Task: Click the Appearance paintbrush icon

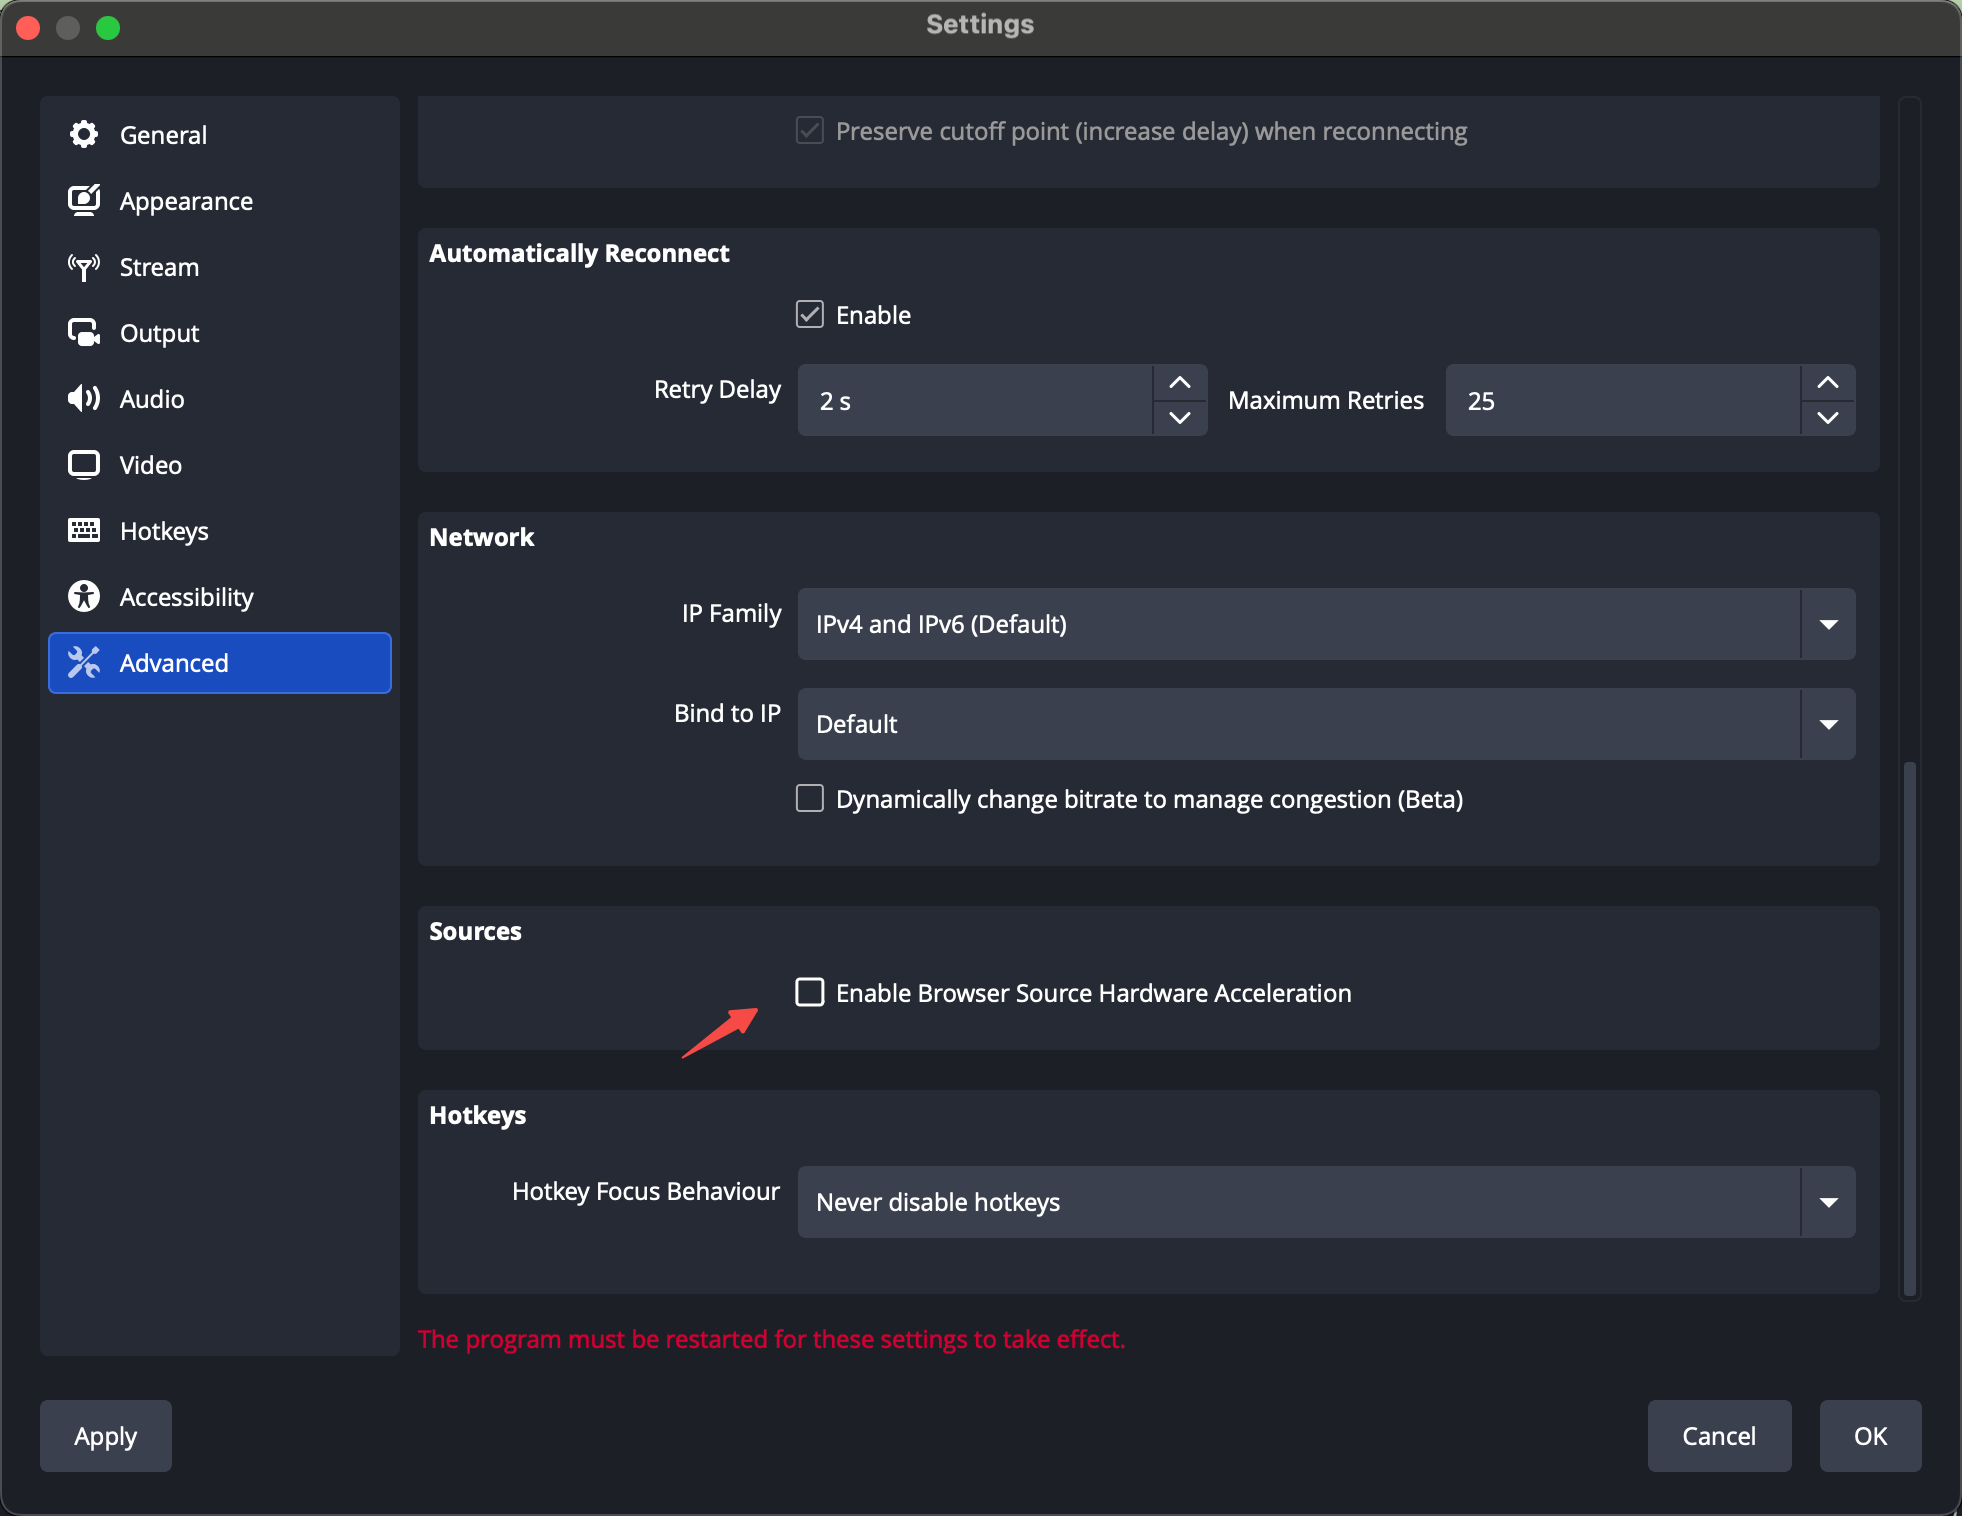Action: tap(84, 200)
